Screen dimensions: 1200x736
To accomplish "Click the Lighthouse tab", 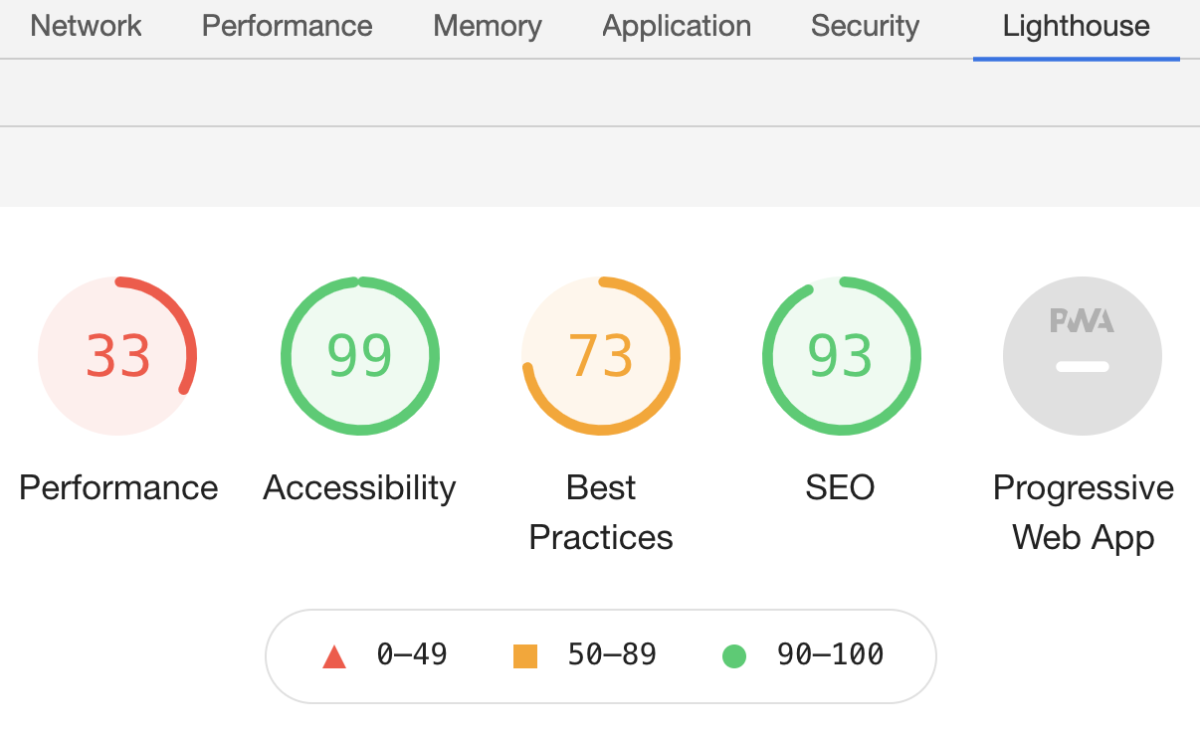I will tap(1076, 26).
